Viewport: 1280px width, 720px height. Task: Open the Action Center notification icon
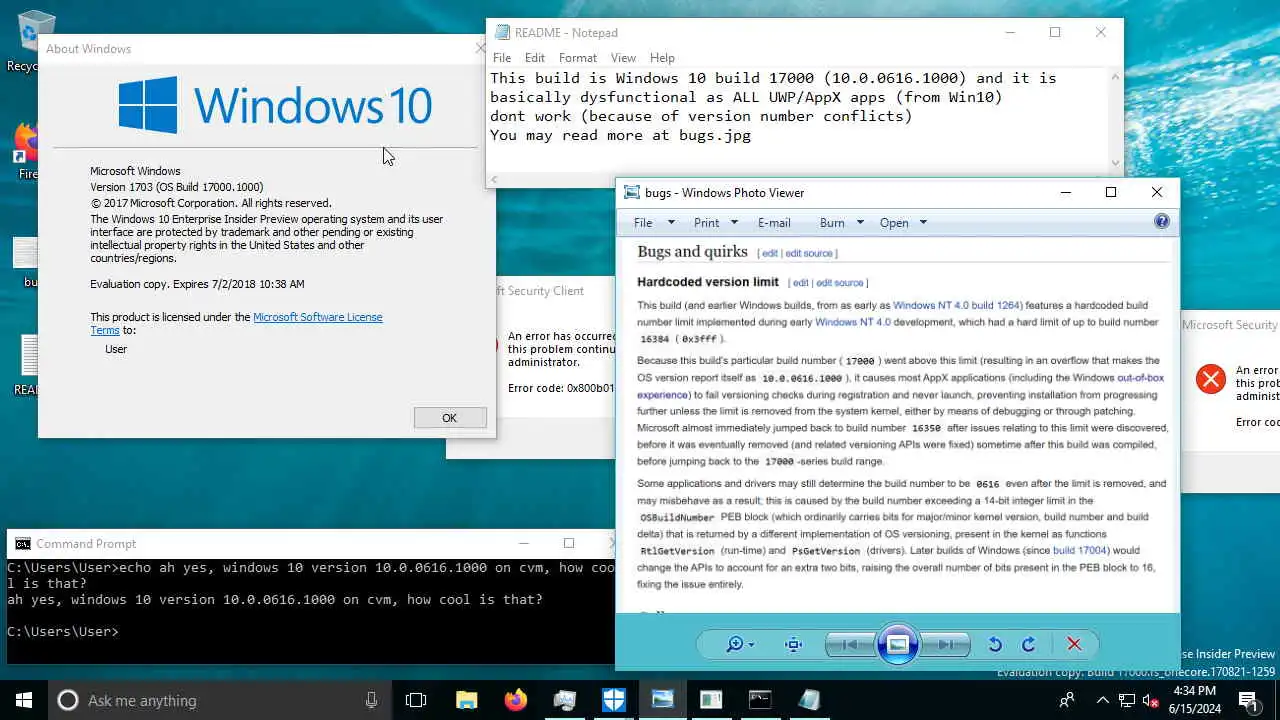[1249, 700]
